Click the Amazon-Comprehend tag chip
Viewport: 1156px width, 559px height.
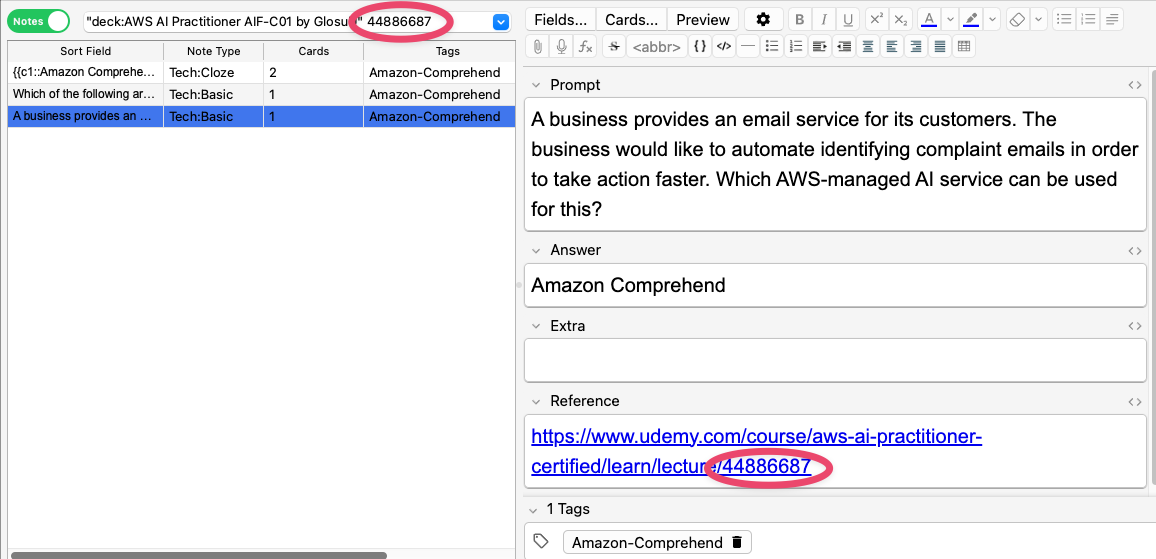coord(657,543)
